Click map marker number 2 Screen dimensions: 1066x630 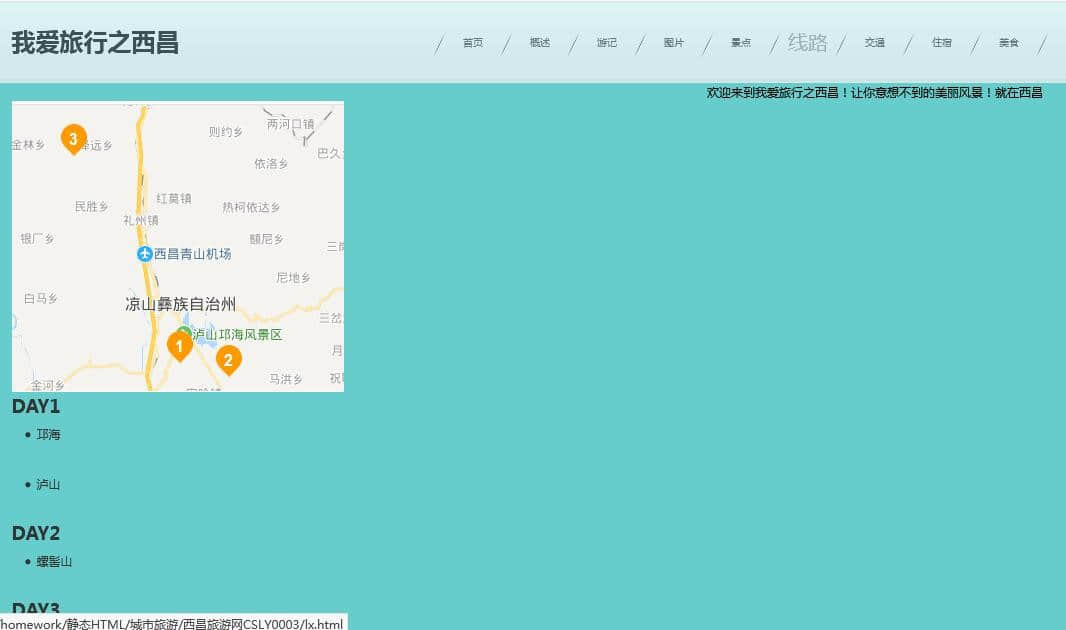click(229, 359)
